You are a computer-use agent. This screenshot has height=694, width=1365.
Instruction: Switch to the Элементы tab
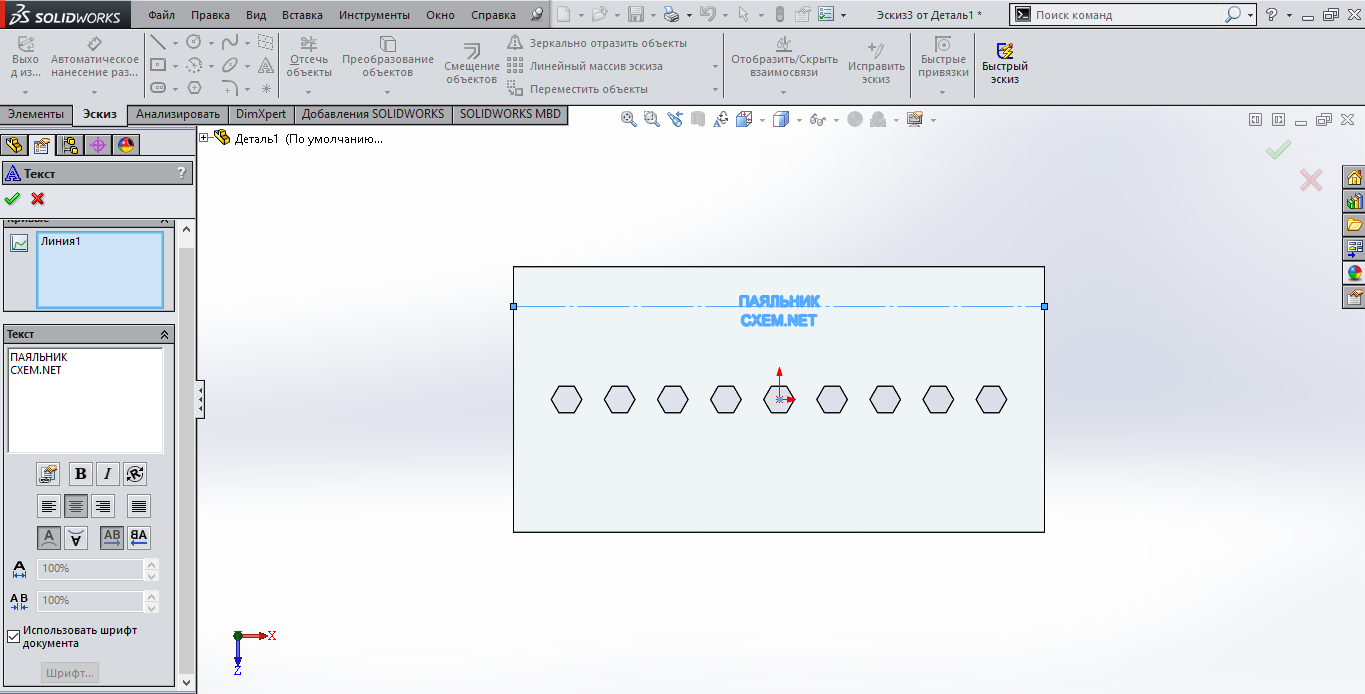click(36, 114)
